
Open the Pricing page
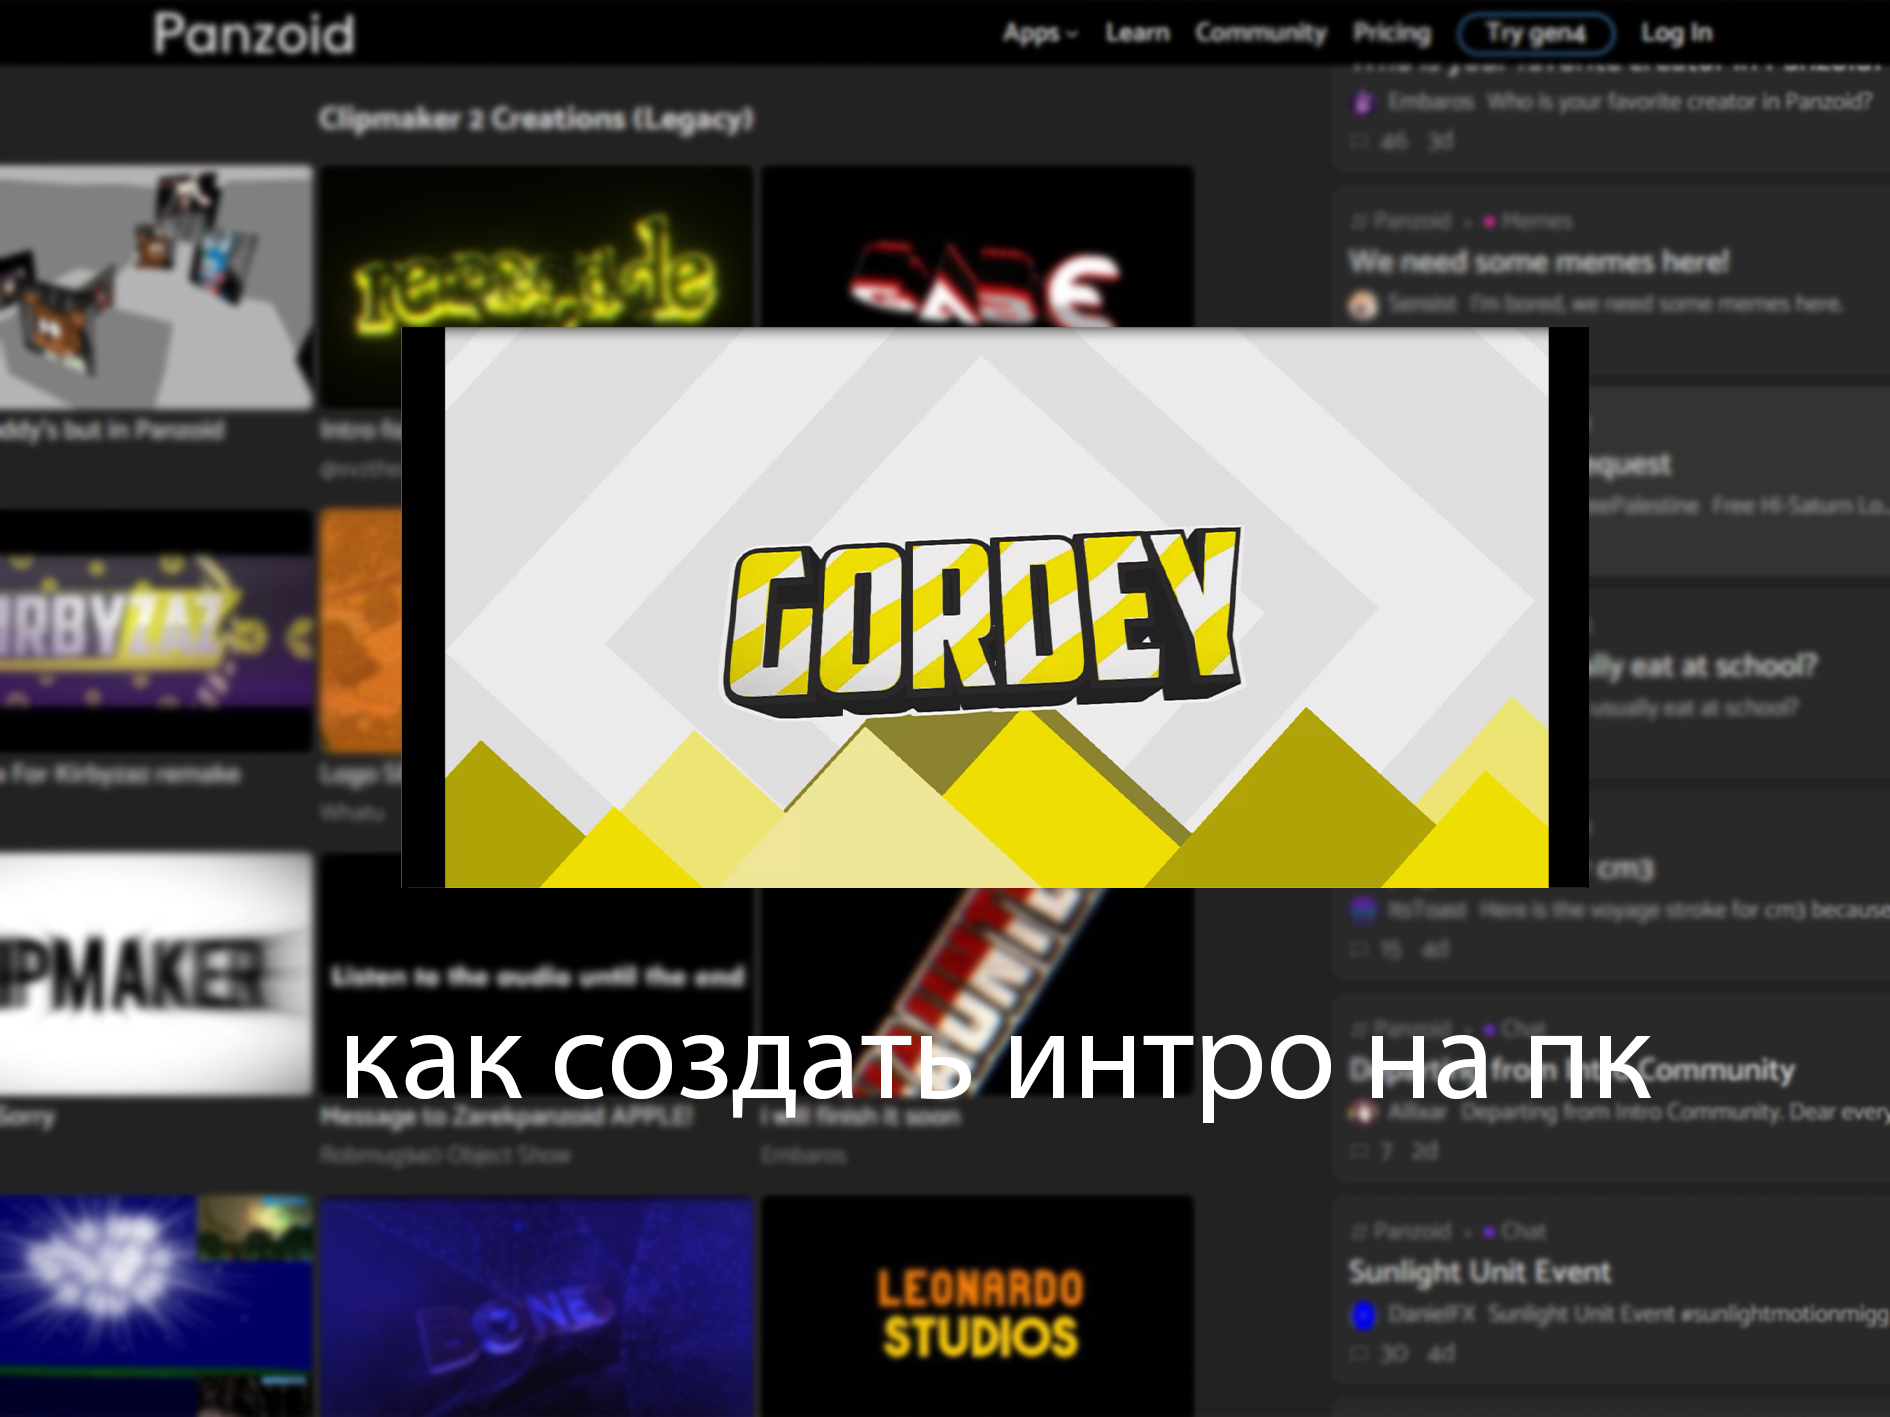pos(1392,33)
